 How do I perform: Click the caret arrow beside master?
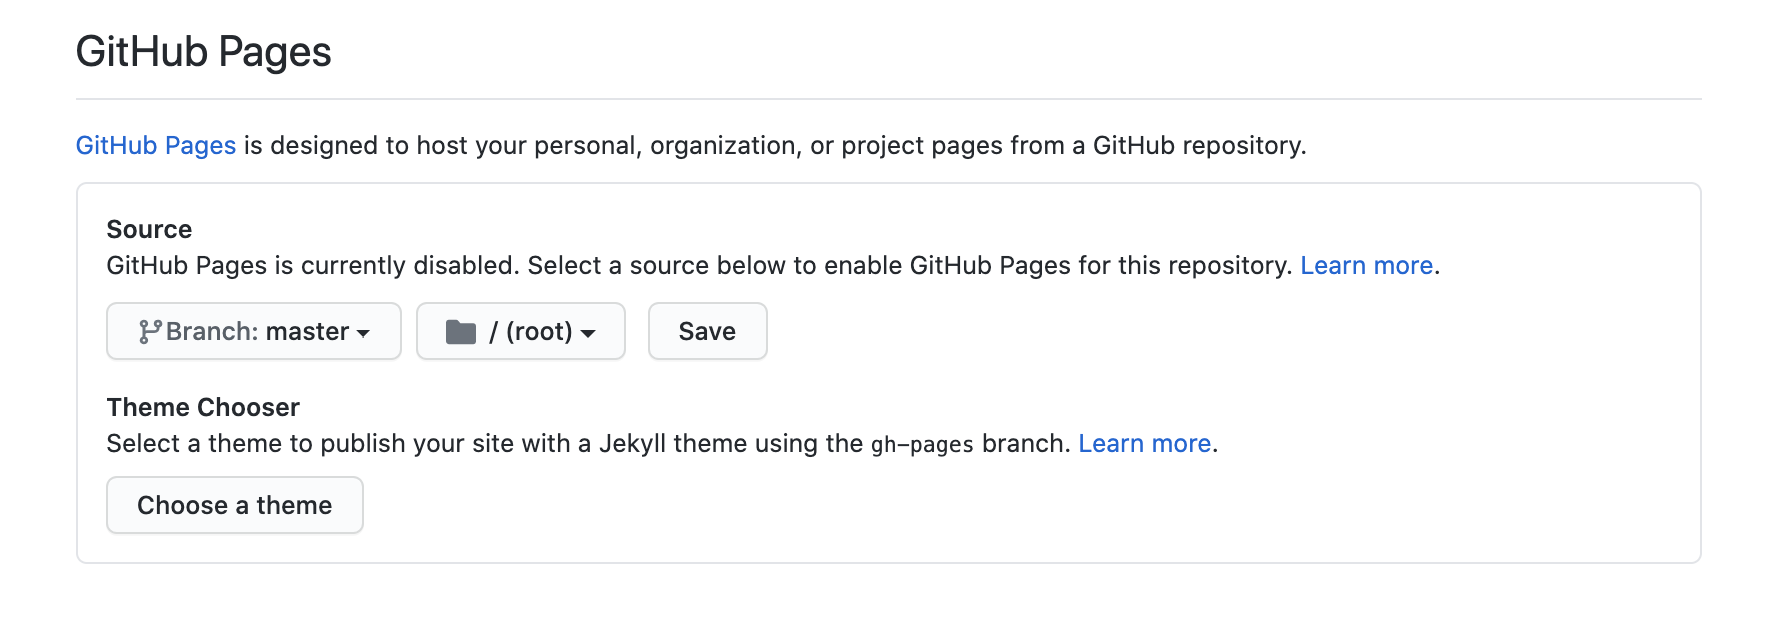click(x=363, y=333)
